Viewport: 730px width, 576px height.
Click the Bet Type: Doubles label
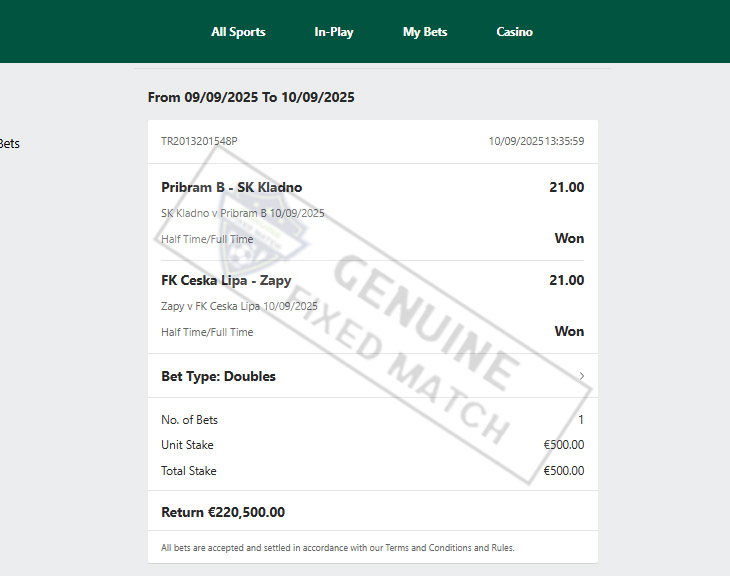[x=218, y=376]
